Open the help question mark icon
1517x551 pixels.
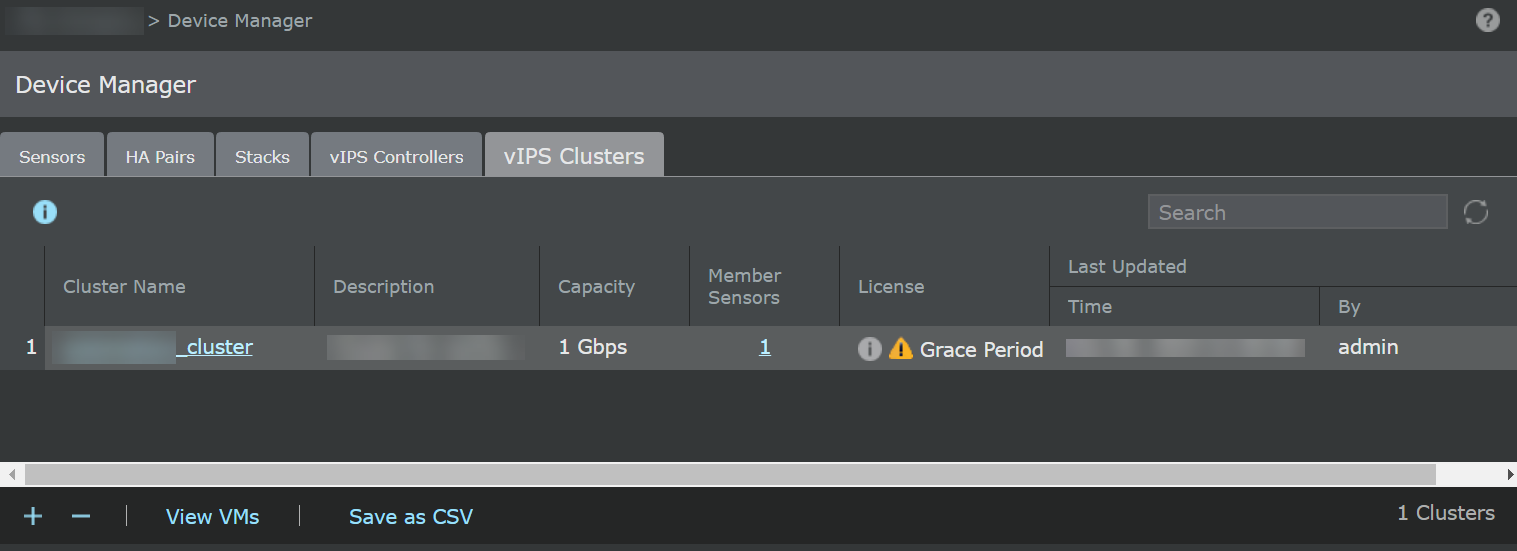1488,20
